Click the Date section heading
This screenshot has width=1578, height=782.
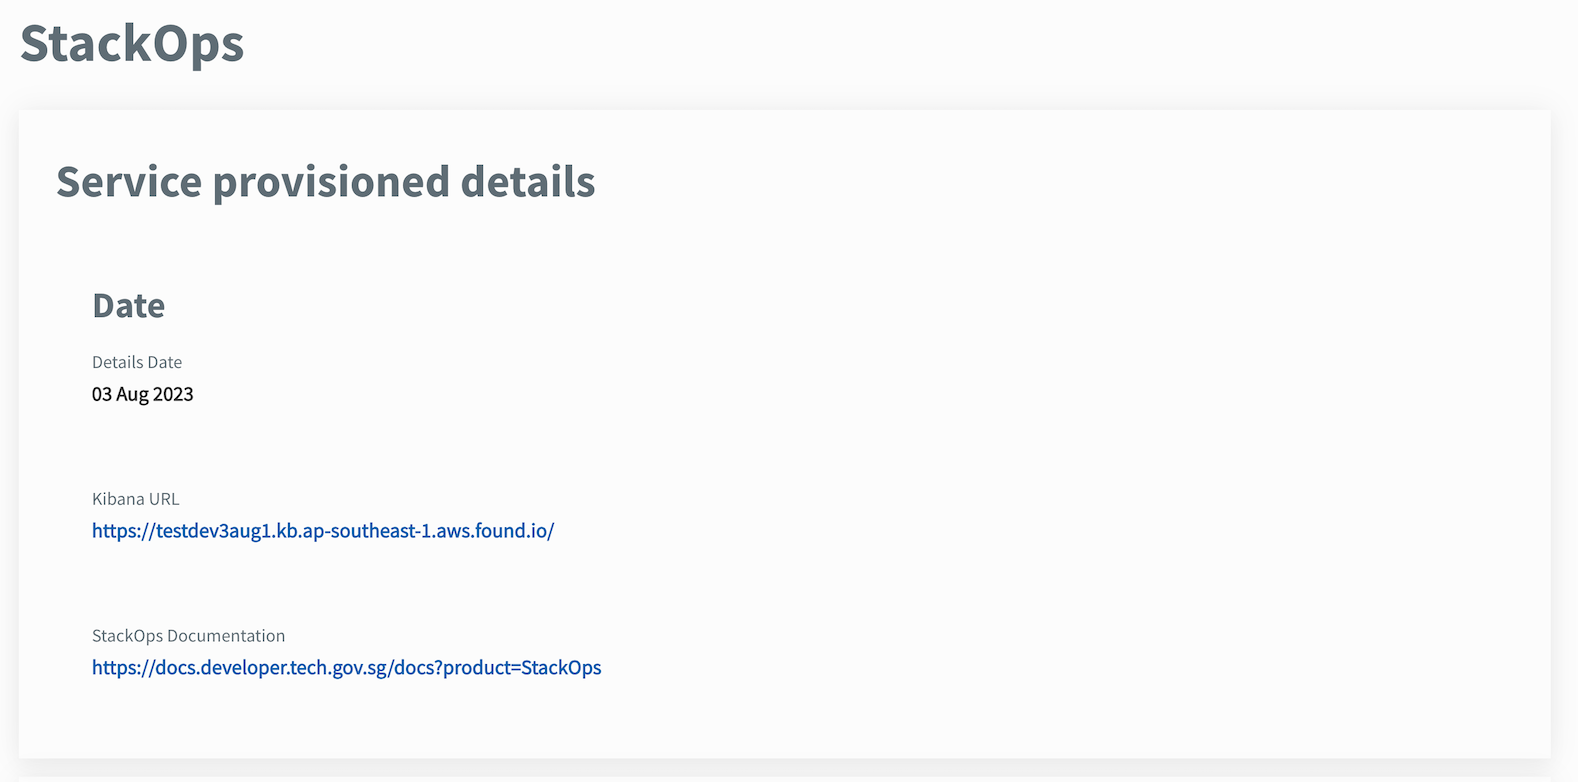(128, 306)
